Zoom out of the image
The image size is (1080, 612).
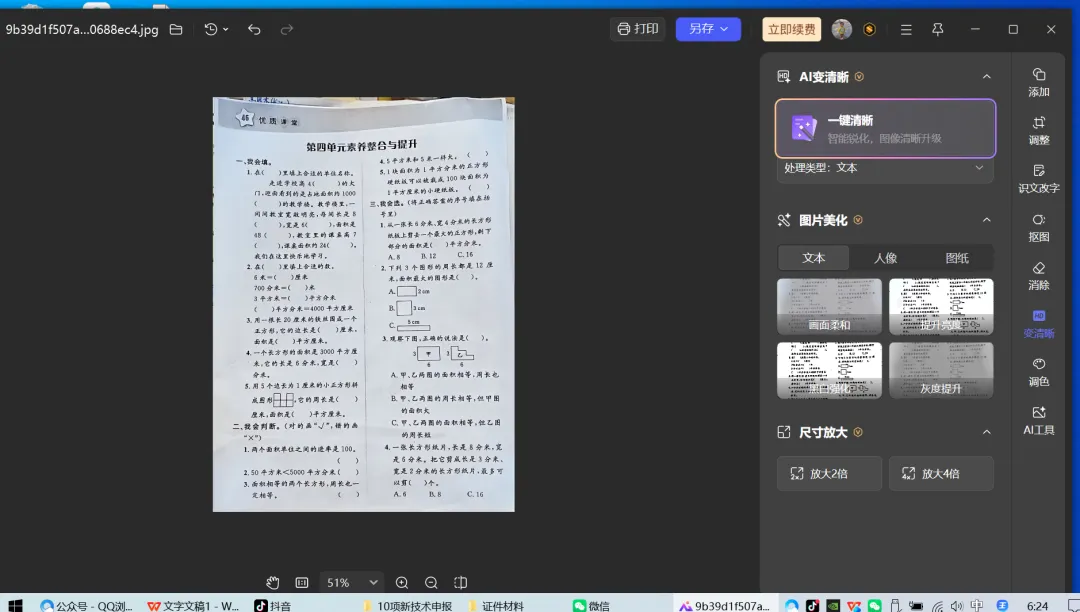(x=431, y=582)
